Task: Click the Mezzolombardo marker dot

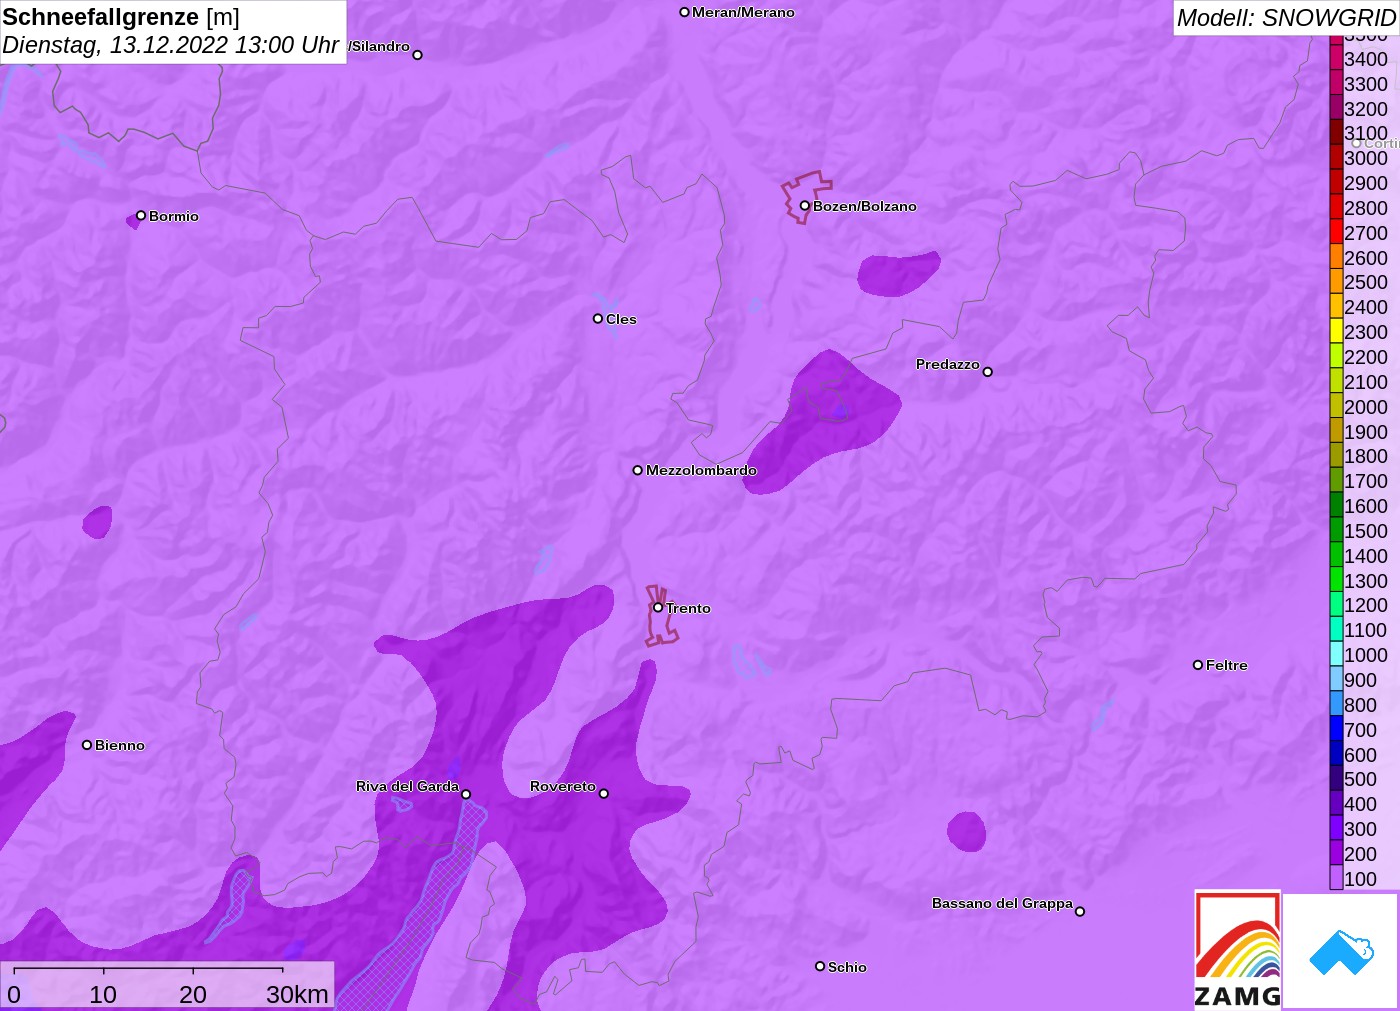Action: click(x=637, y=470)
